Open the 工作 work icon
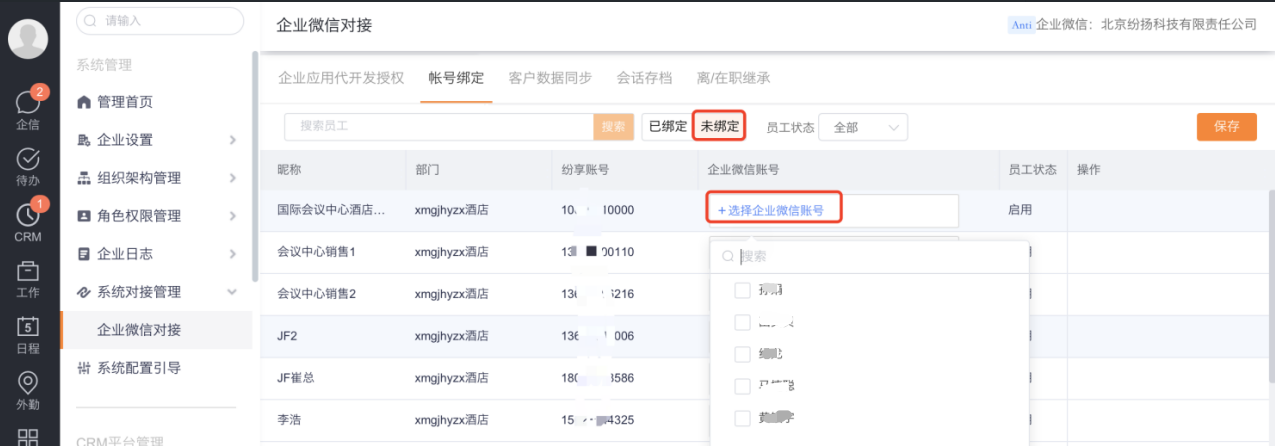The height and width of the screenshot is (446, 1275). (x=28, y=279)
